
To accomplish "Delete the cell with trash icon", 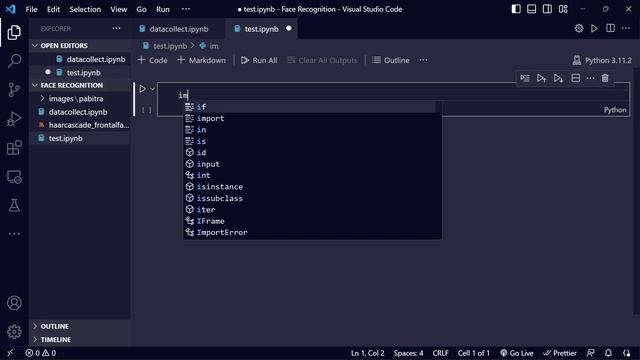I will click(x=605, y=78).
